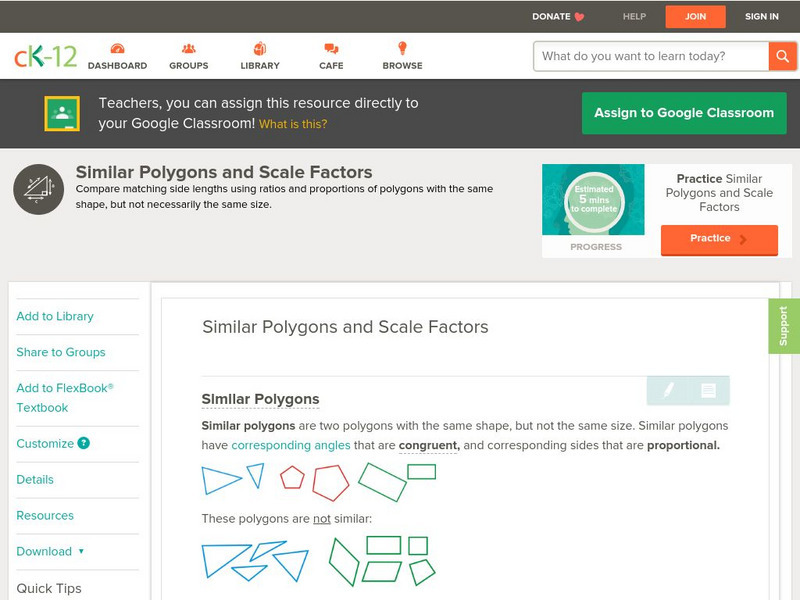The width and height of the screenshot is (800, 600).
Task: Select Share to Groups option
Action: (x=61, y=352)
